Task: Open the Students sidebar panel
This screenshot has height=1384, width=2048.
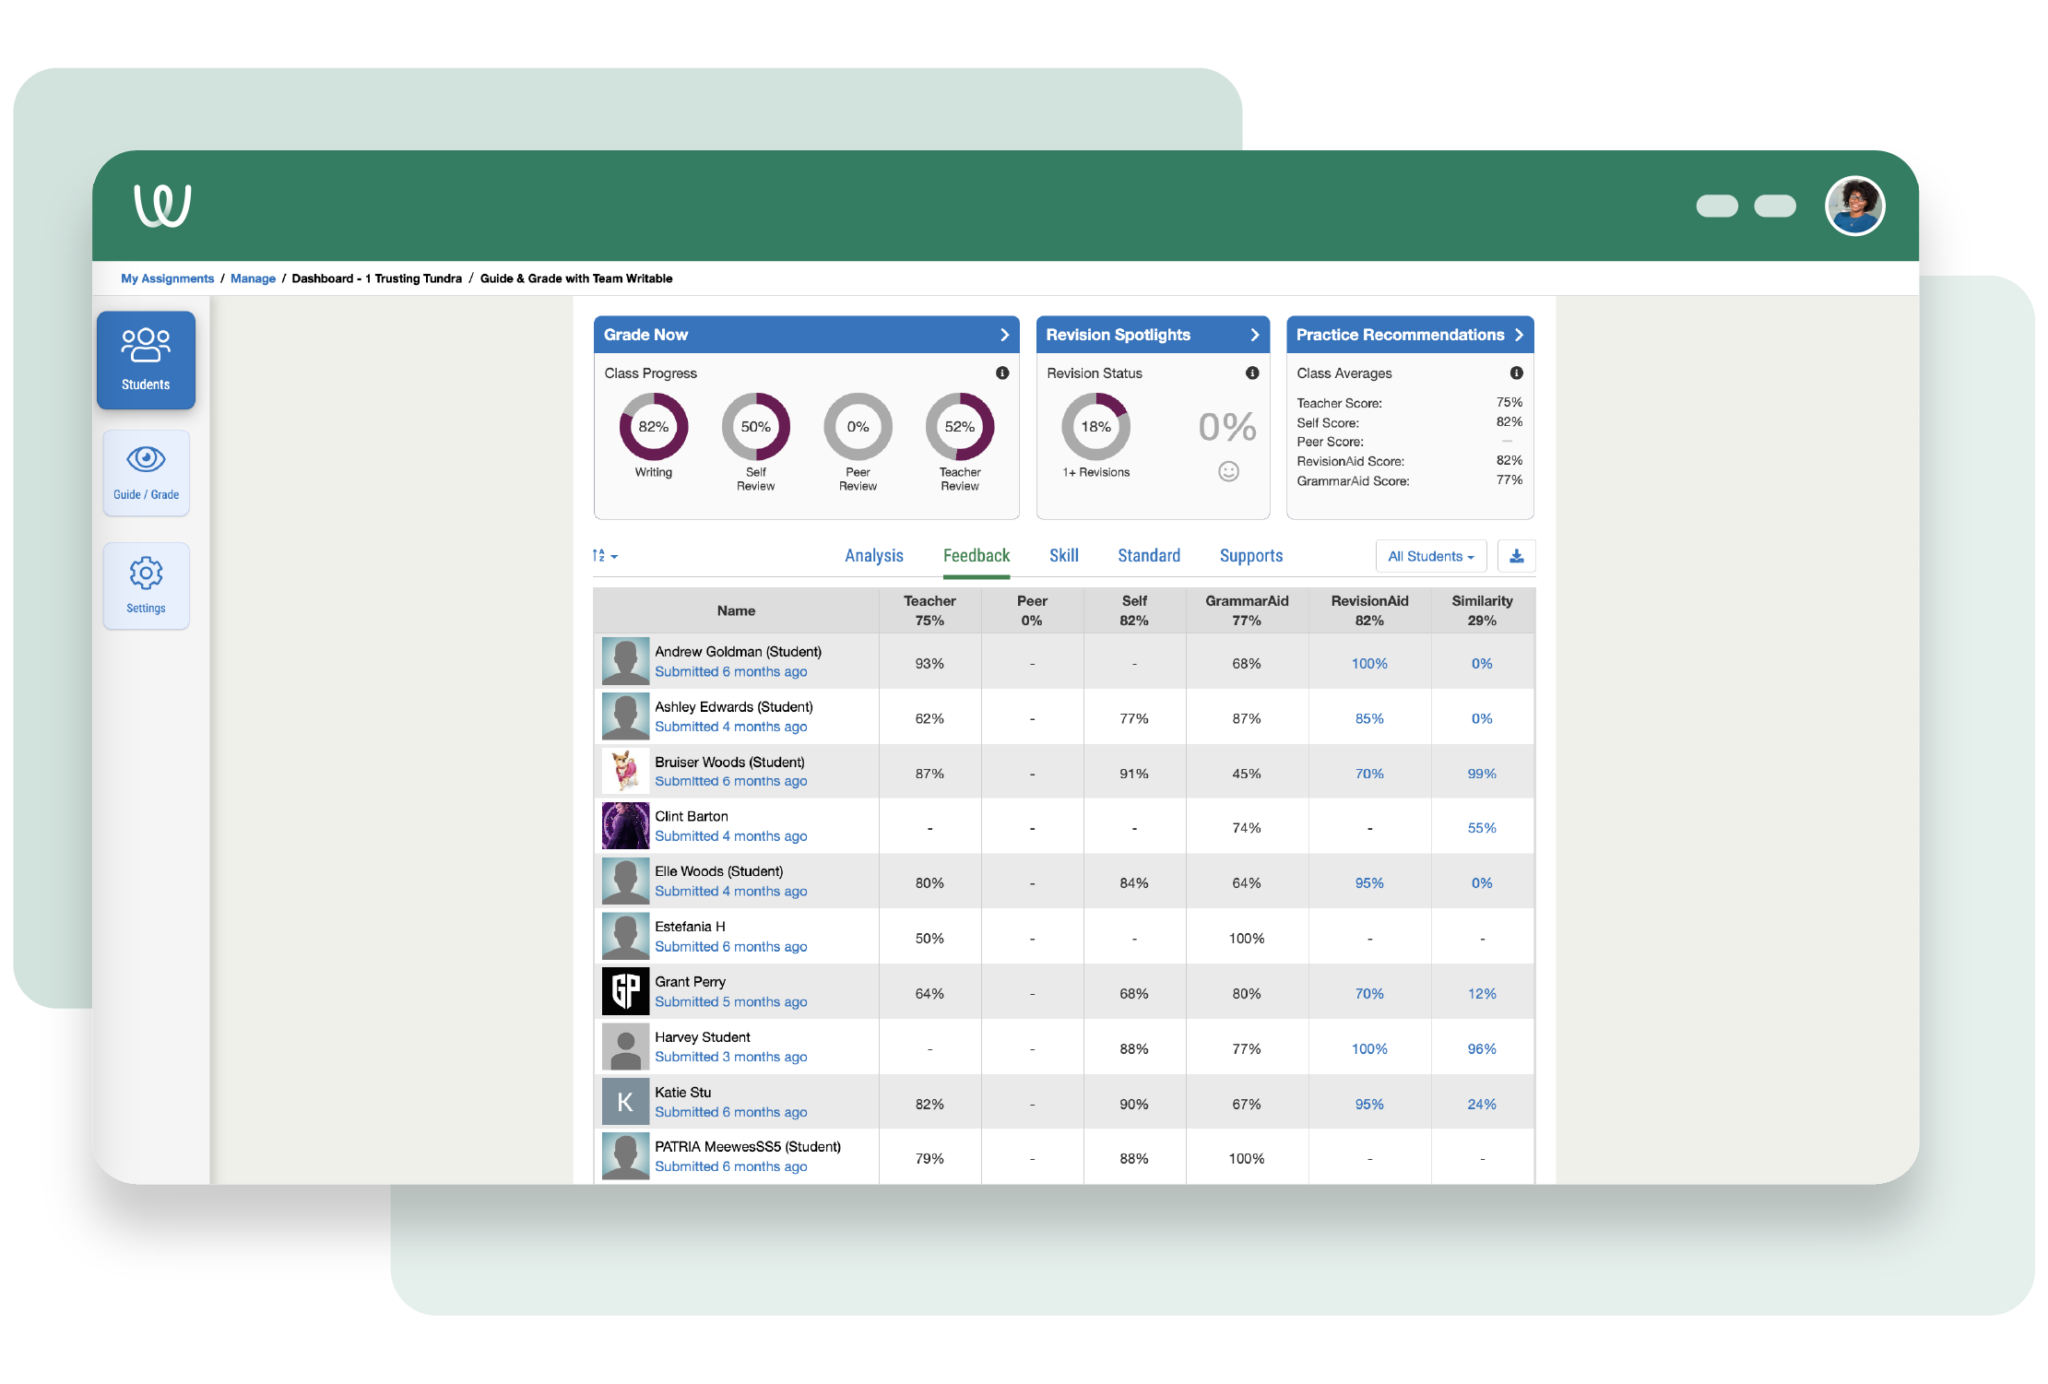Action: click(x=146, y=359)
